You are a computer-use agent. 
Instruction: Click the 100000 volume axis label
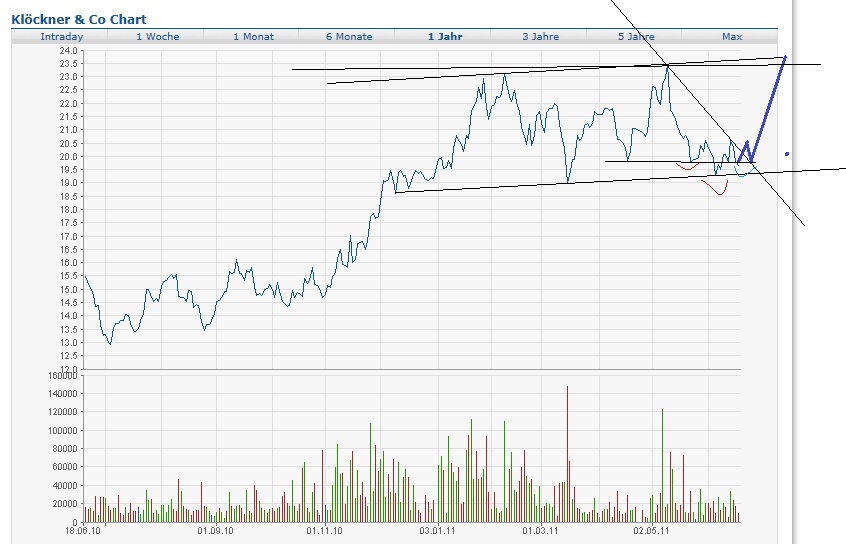(x=63, y=431)
